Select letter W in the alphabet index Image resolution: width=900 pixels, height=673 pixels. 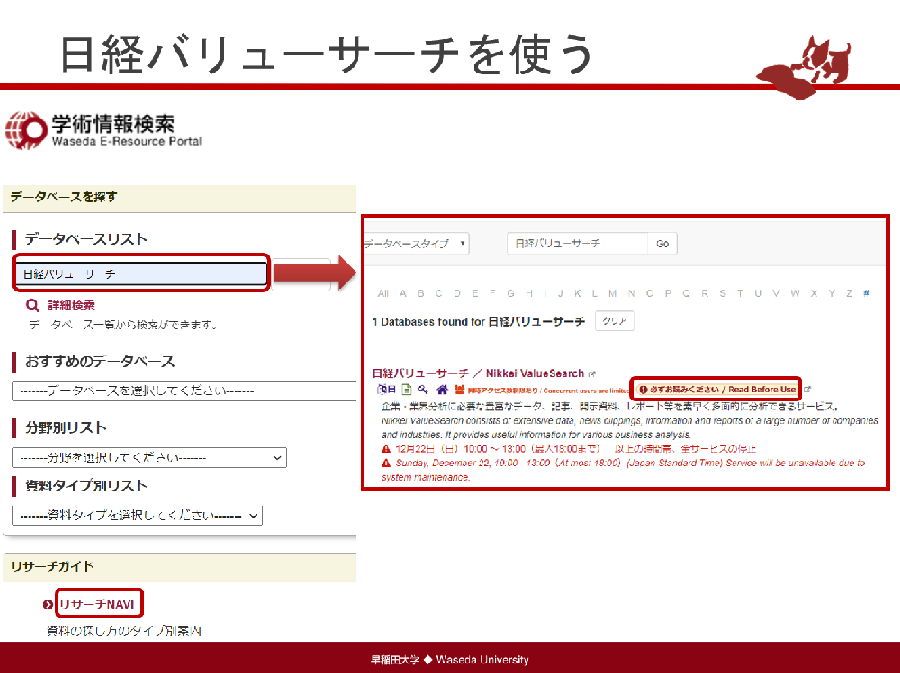click(795, 294)
